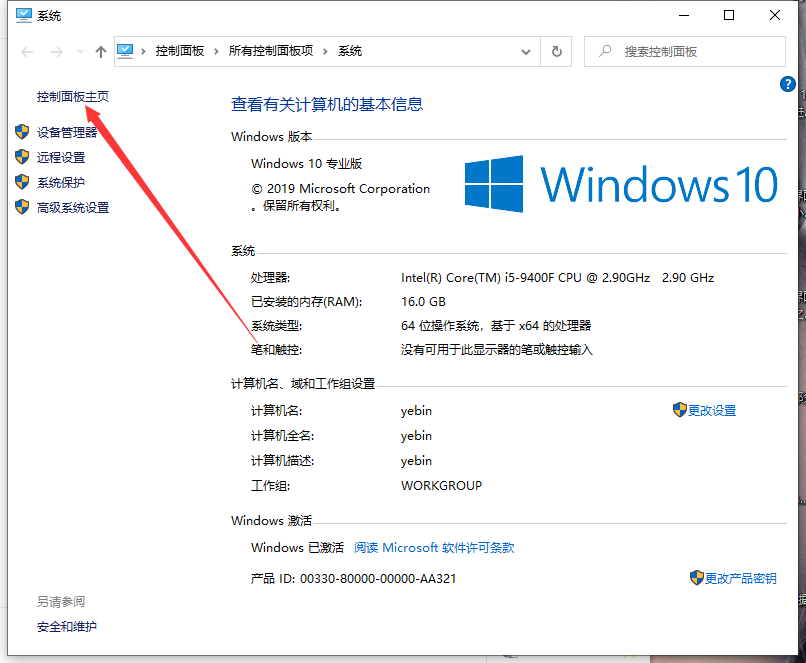The image size is (806, 663).
Task: Click the shield icon beside 设备管理器
Action: 22,132
